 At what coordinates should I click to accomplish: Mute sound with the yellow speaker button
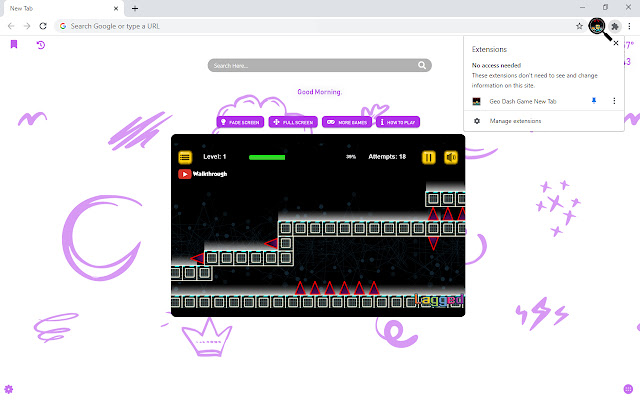pyautogui.click(x=451, y=158)
